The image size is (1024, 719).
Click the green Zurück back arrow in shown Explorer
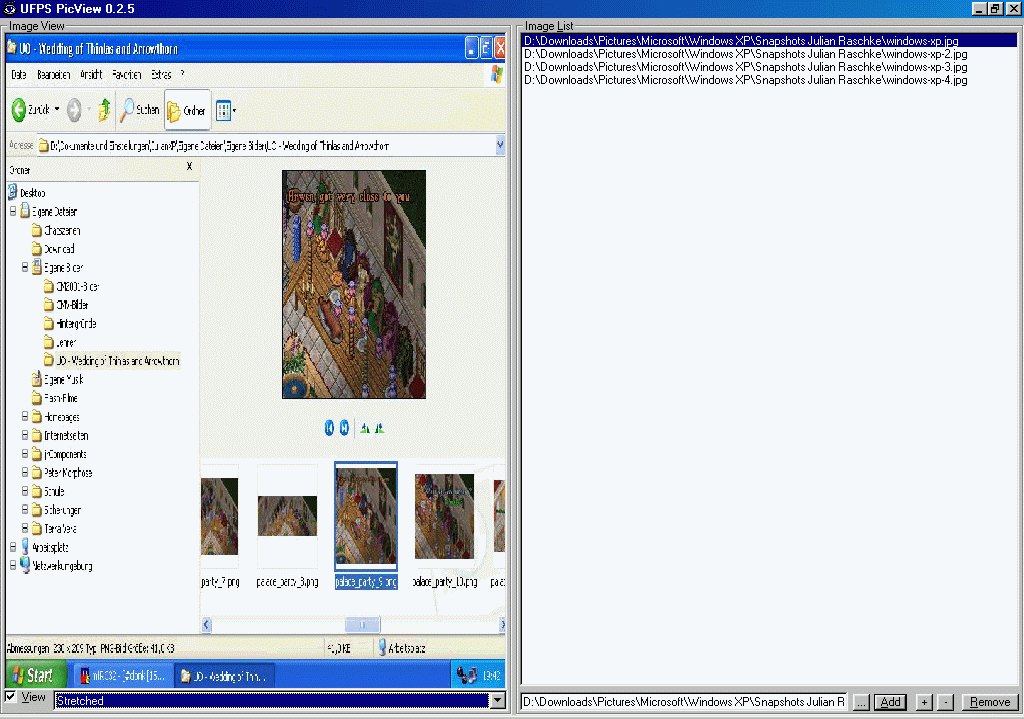pyautogui.click(x=19, y=110)
